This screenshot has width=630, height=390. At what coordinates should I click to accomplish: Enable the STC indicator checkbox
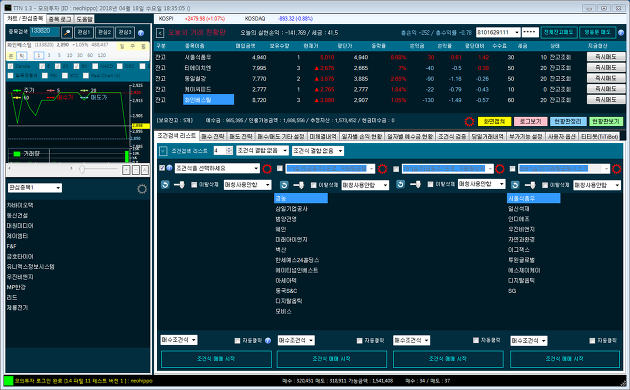65,75
